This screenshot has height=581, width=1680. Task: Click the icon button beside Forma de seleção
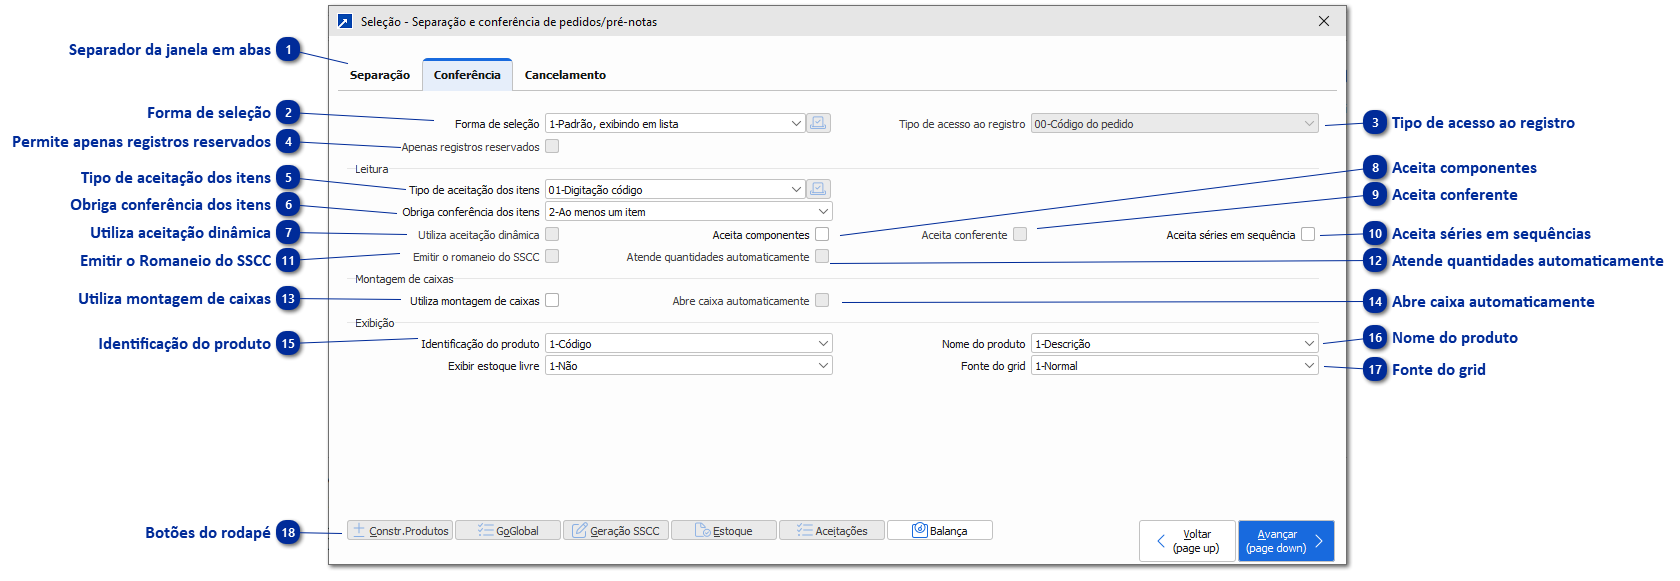[x=818, y=123]
